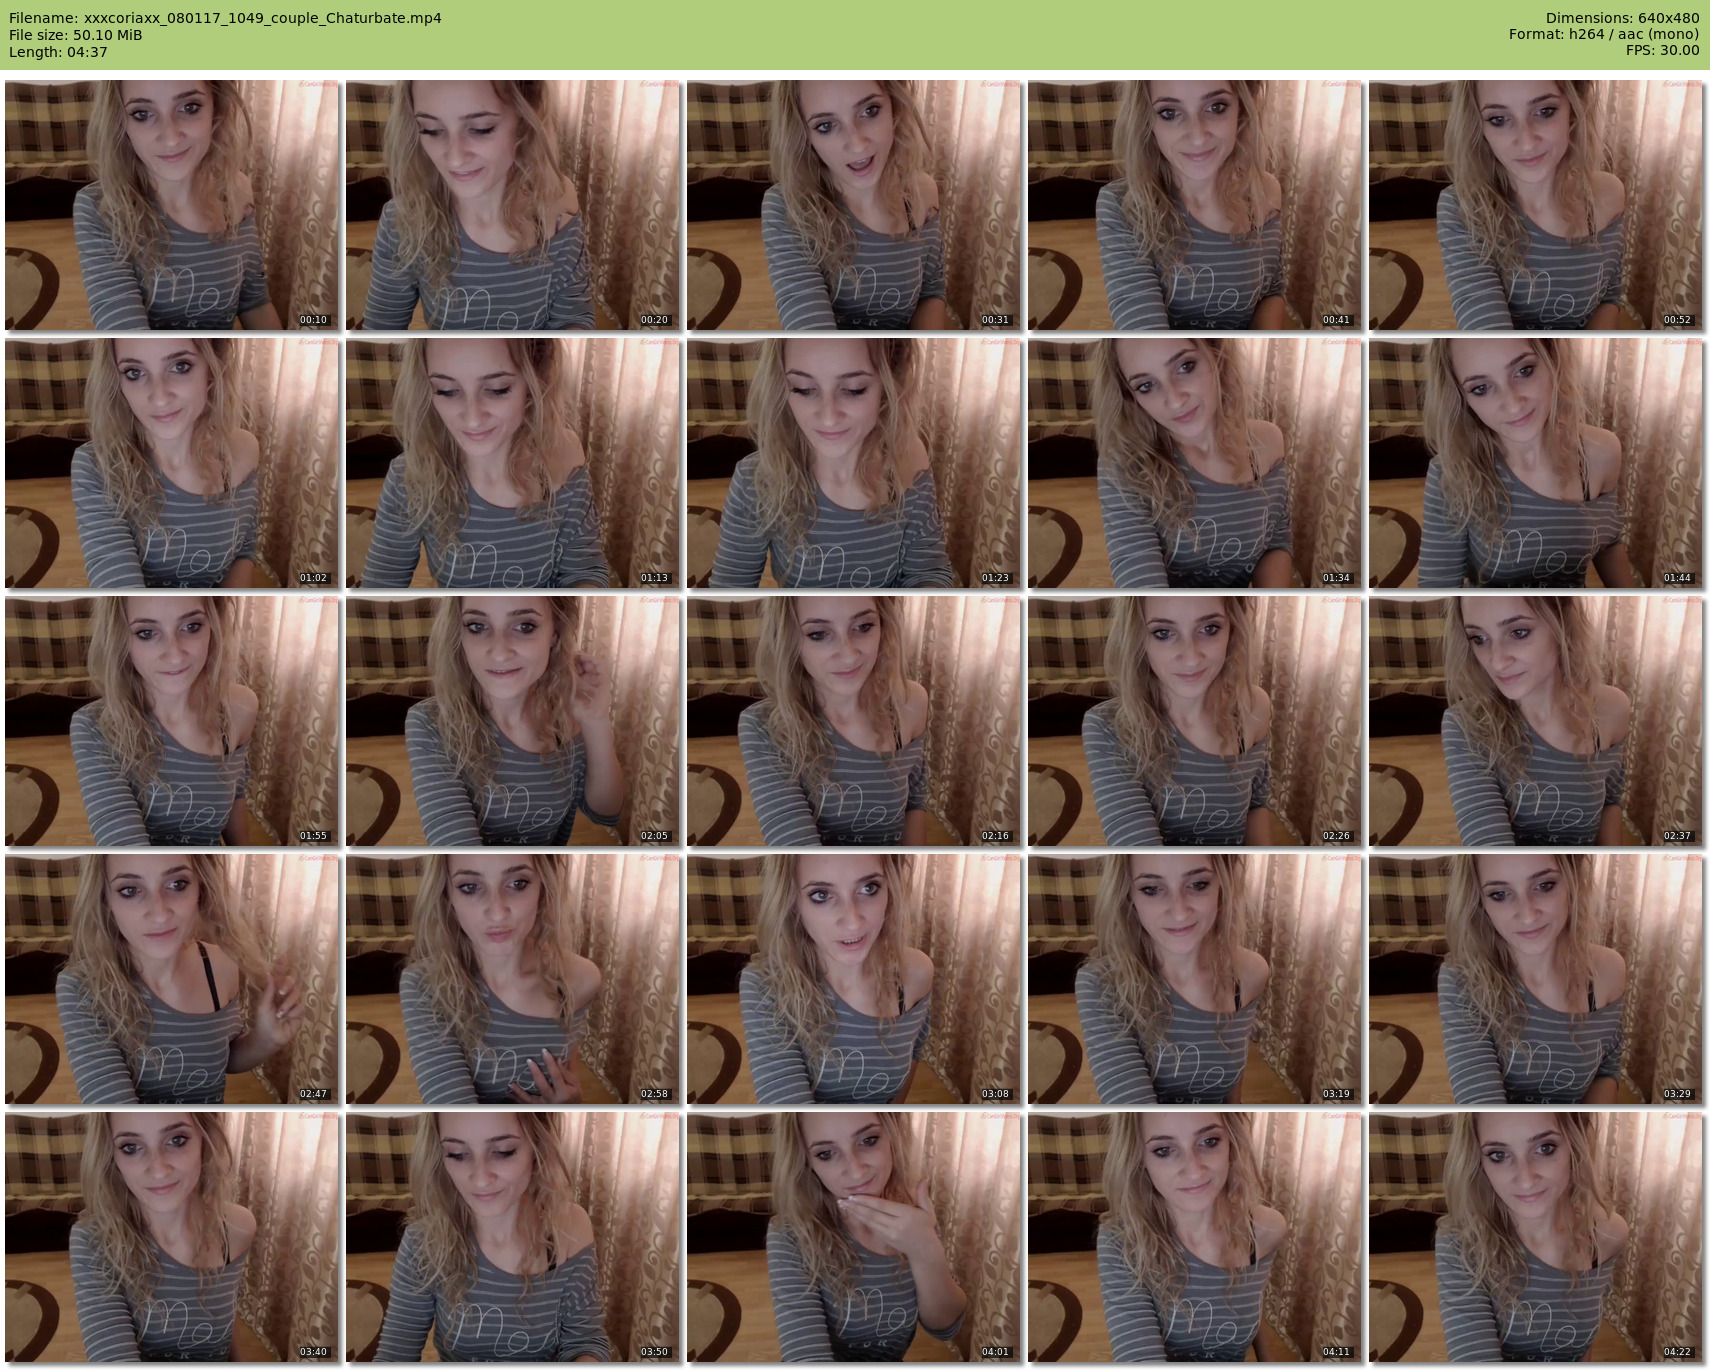Choose the frame labeled 02:26
This screenshot has height=1370, width=1710.
(1195, 721)
